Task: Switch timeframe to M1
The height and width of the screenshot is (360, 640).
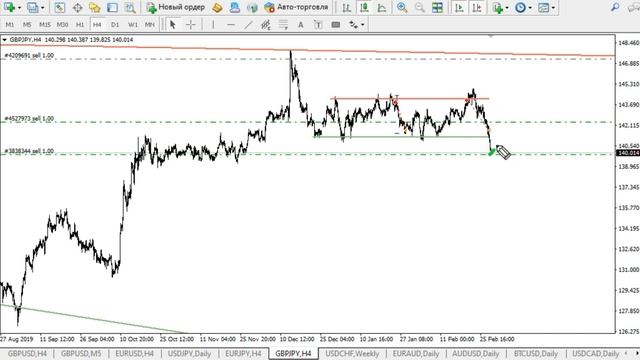Action: 9,25
